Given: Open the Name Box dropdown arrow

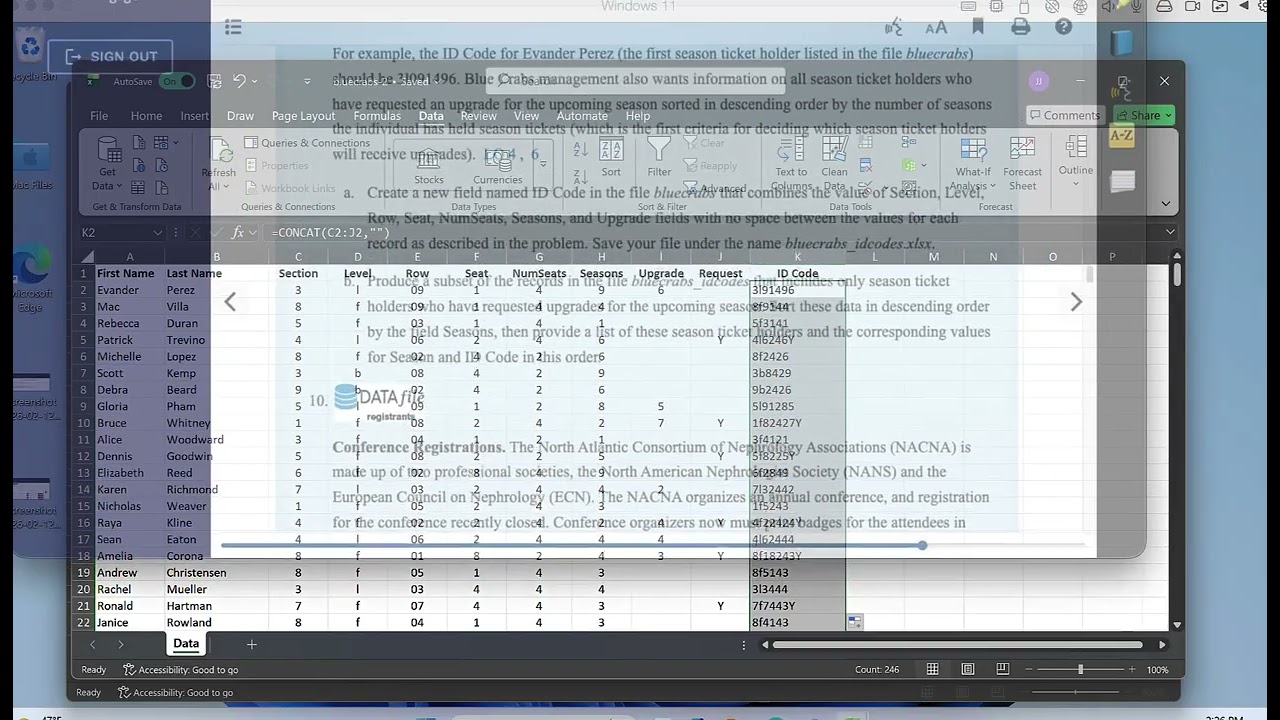Looking at the screenshot, I should click(157, 233).
